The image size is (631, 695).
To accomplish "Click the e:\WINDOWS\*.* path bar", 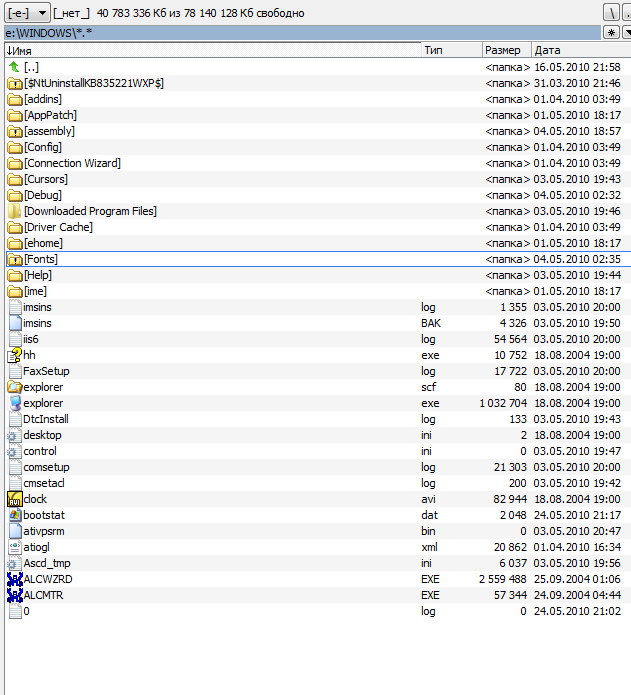I will 302,33.
